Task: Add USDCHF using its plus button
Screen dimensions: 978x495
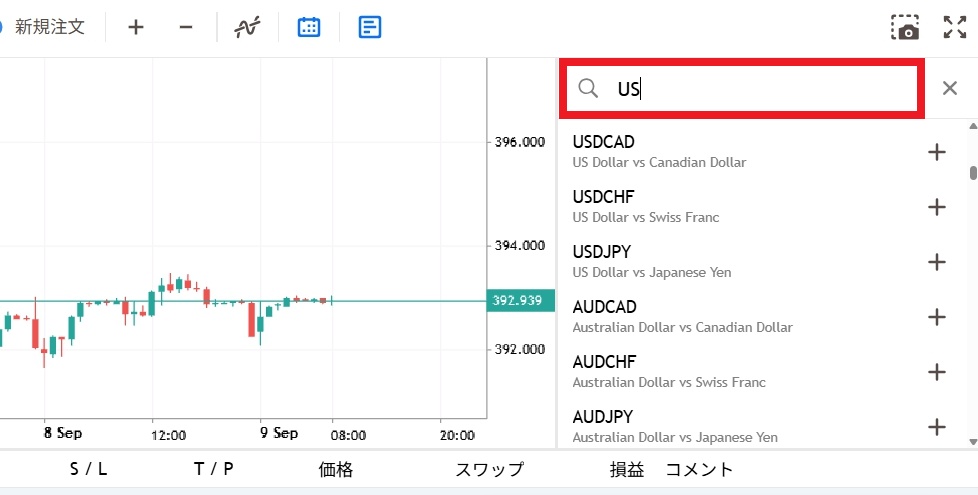Action: [x=937, y=207]
